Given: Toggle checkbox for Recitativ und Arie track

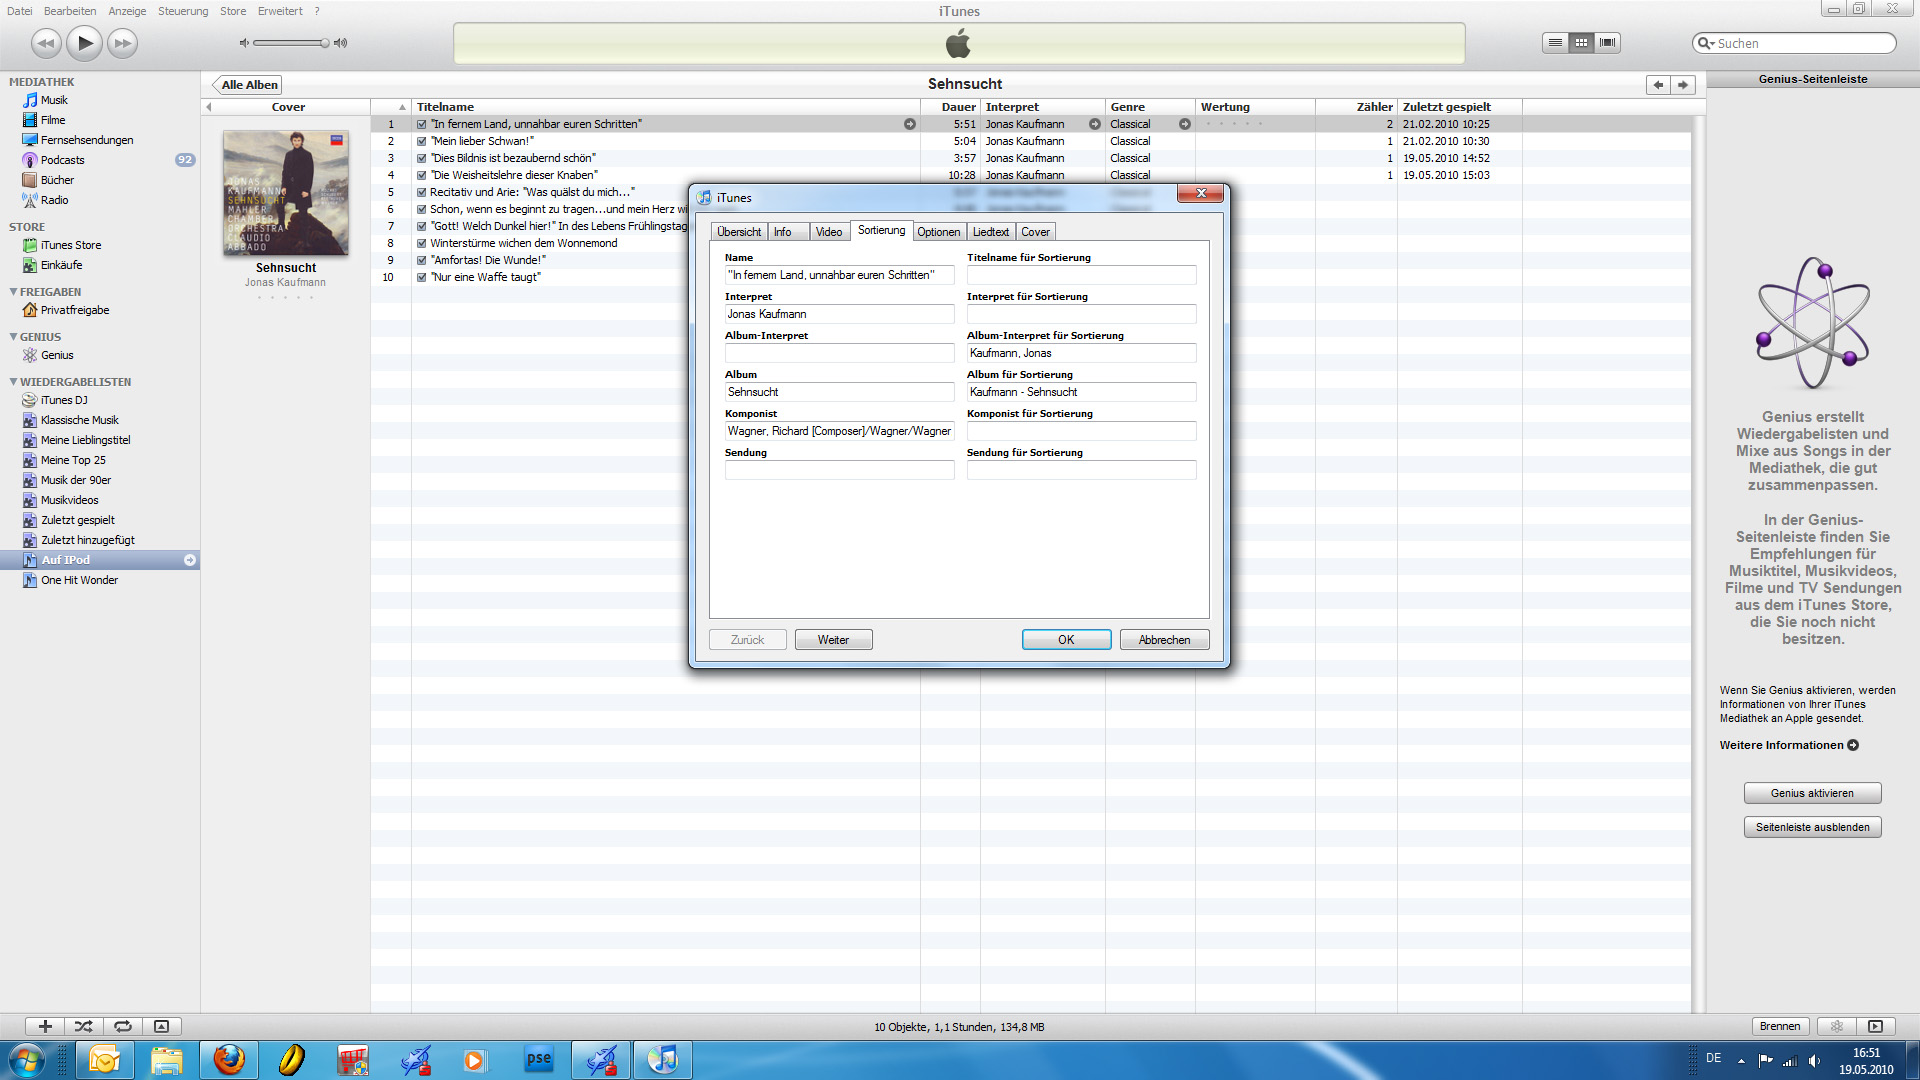Looking at the screenshot, I should click(422, 192).
